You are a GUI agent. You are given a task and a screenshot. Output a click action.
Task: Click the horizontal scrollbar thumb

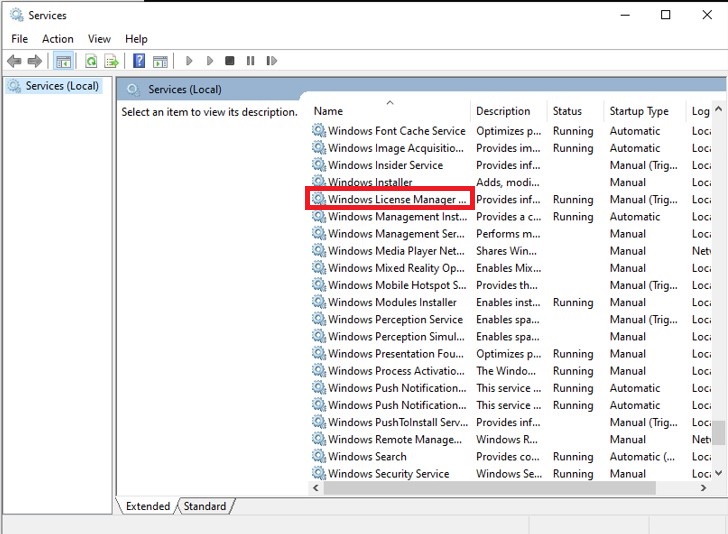tap(489, 488)
